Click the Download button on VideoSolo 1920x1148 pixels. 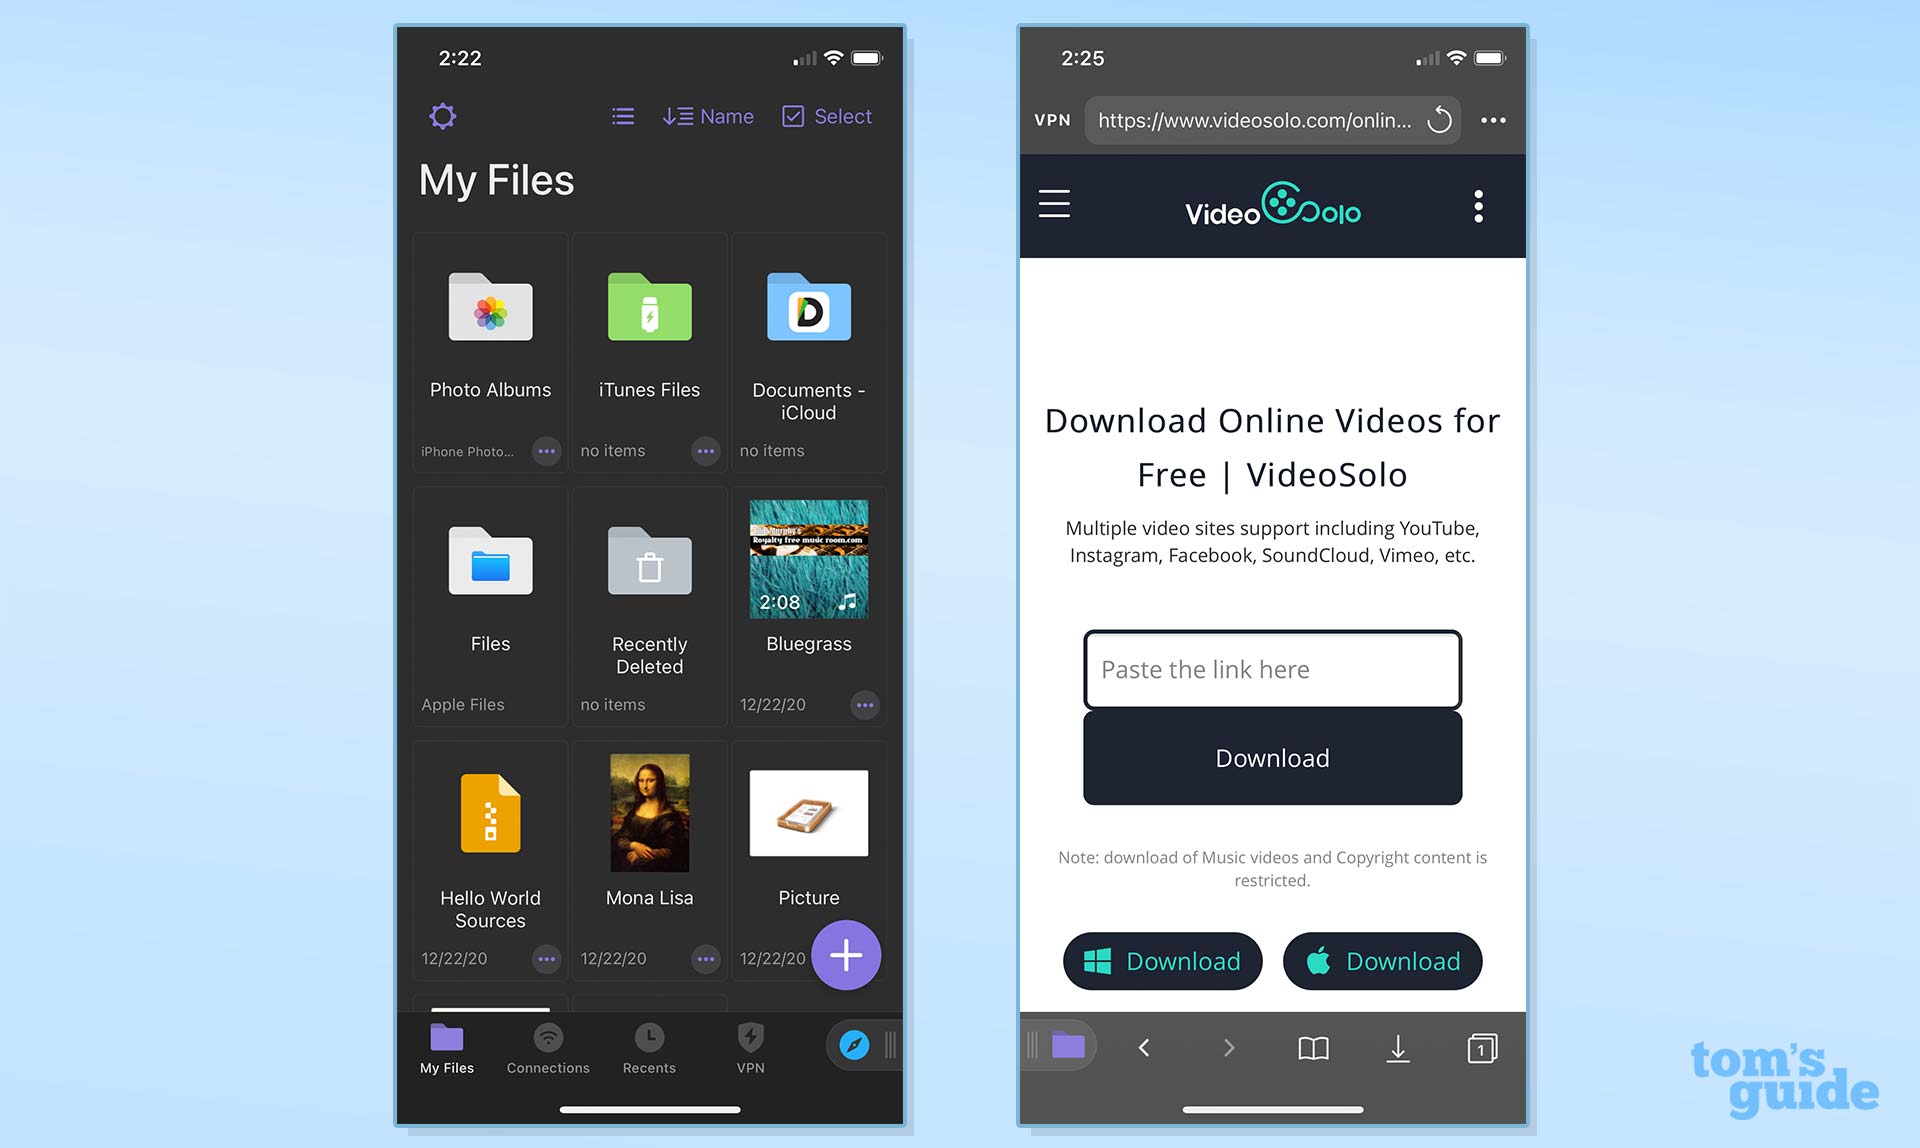tap(1270, 756)
